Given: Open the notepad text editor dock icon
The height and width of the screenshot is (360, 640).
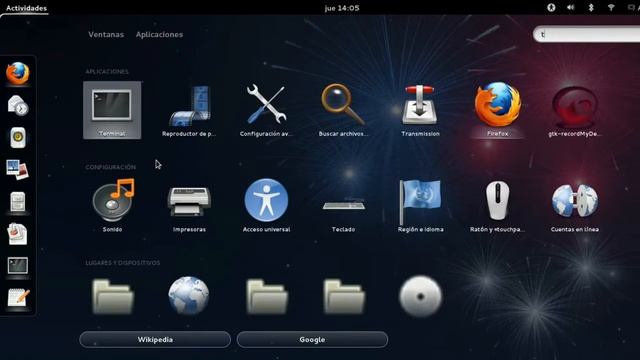Looking at the screenshot, I should click(18, 298).
